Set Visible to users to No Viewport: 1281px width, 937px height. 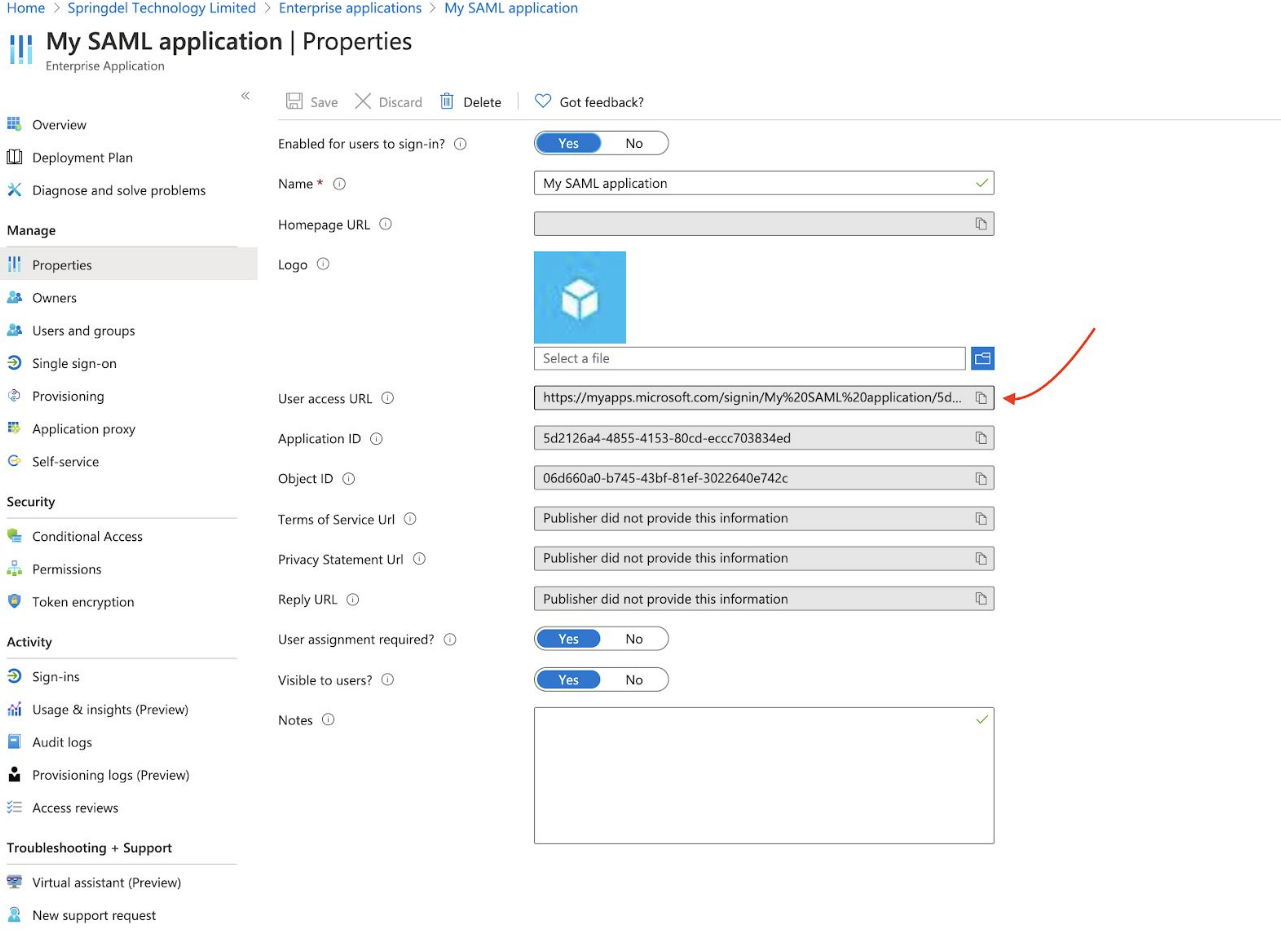(634, 680)
